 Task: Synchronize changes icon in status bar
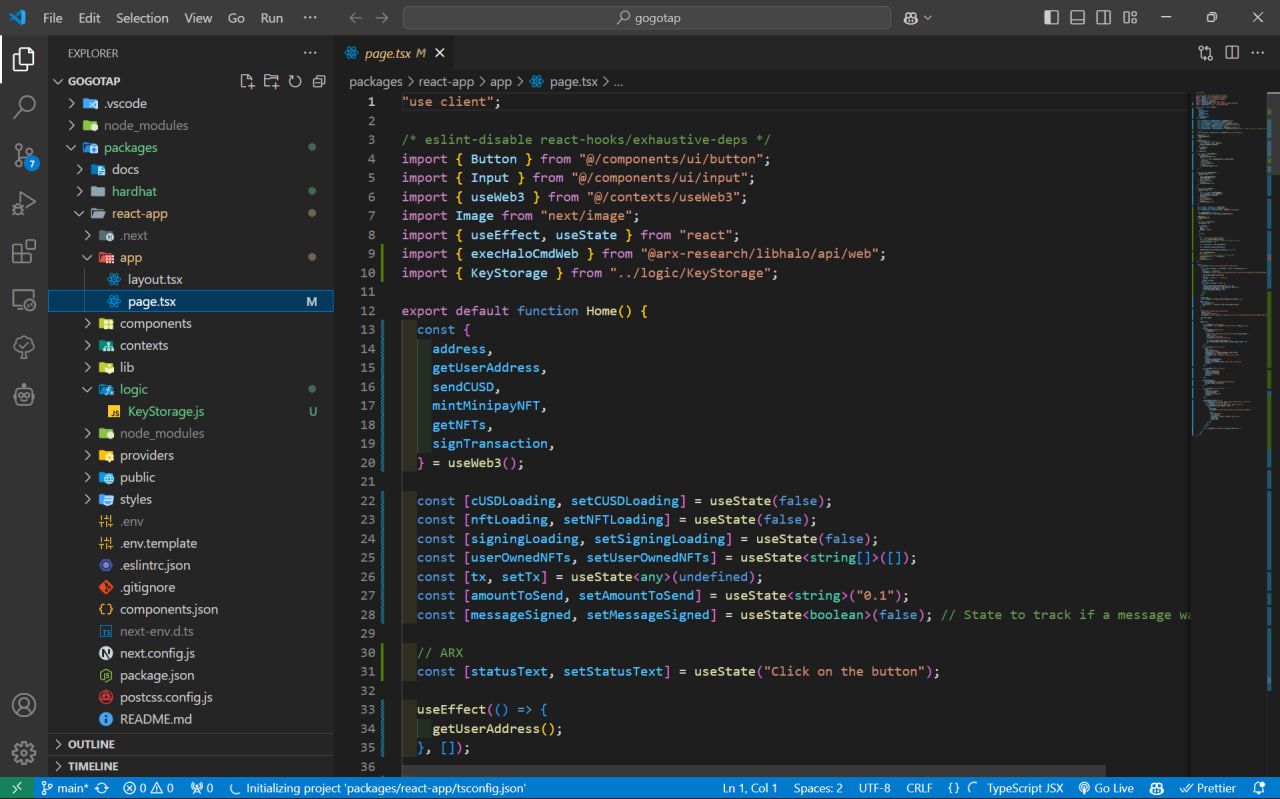point(101,788)
